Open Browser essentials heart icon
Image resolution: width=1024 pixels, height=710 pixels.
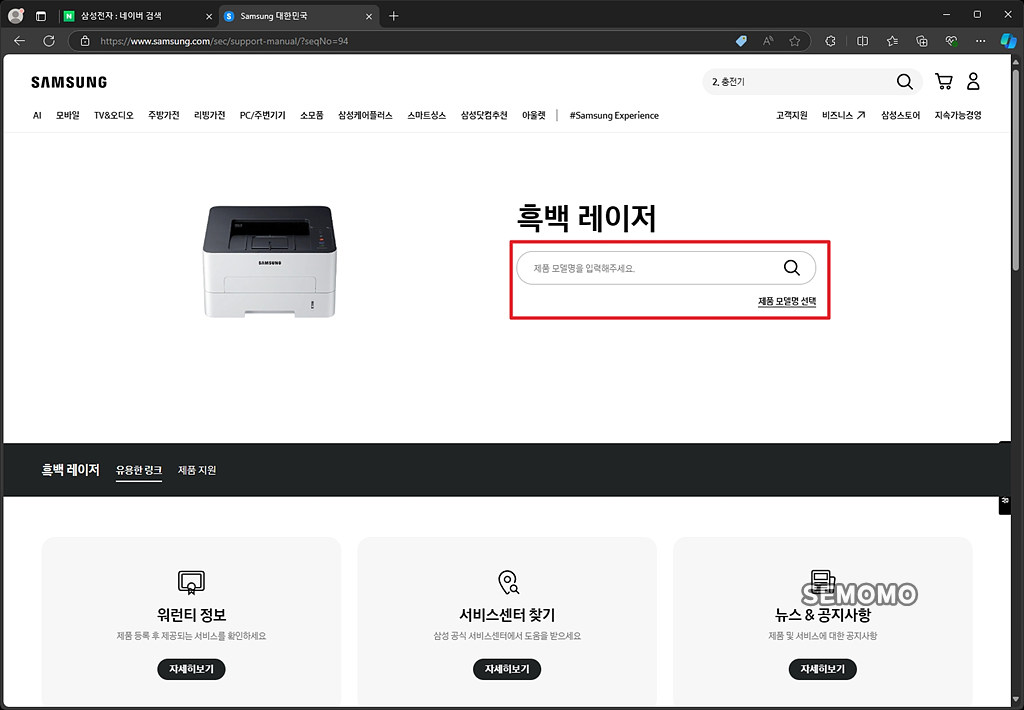(x=951, y=40)
